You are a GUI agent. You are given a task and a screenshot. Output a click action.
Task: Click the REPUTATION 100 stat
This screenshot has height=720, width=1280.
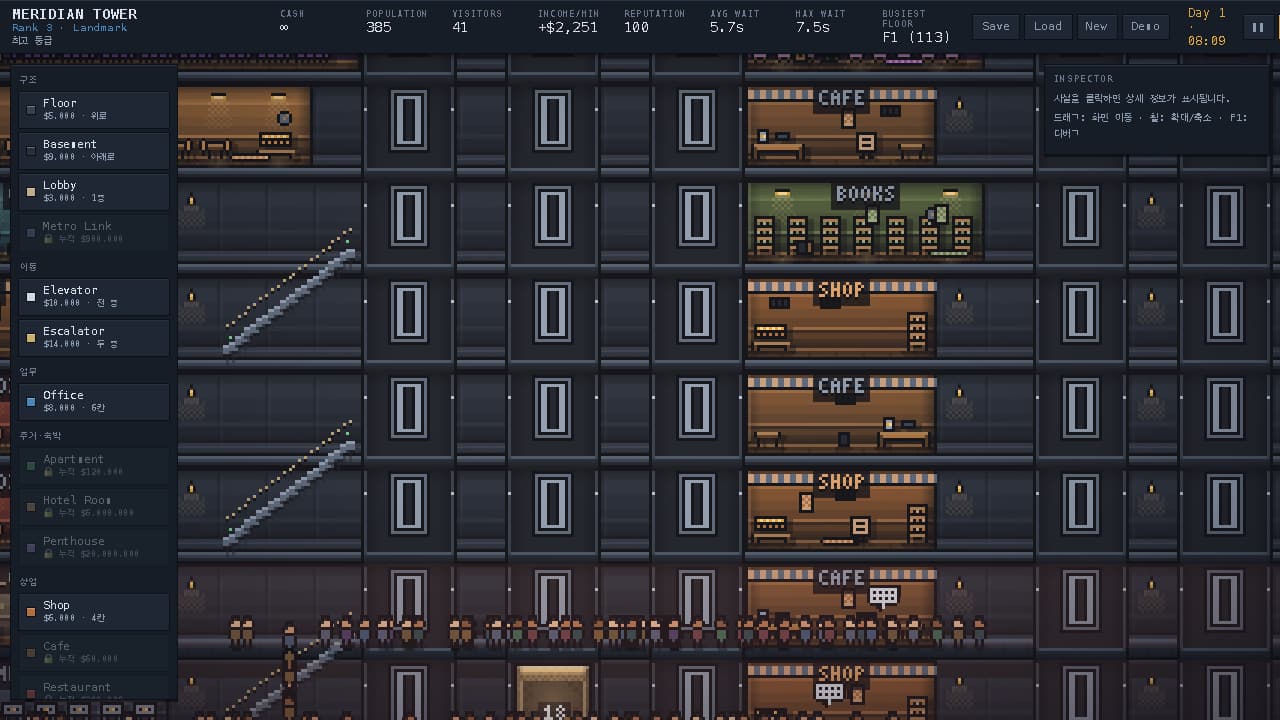point(654,22)
